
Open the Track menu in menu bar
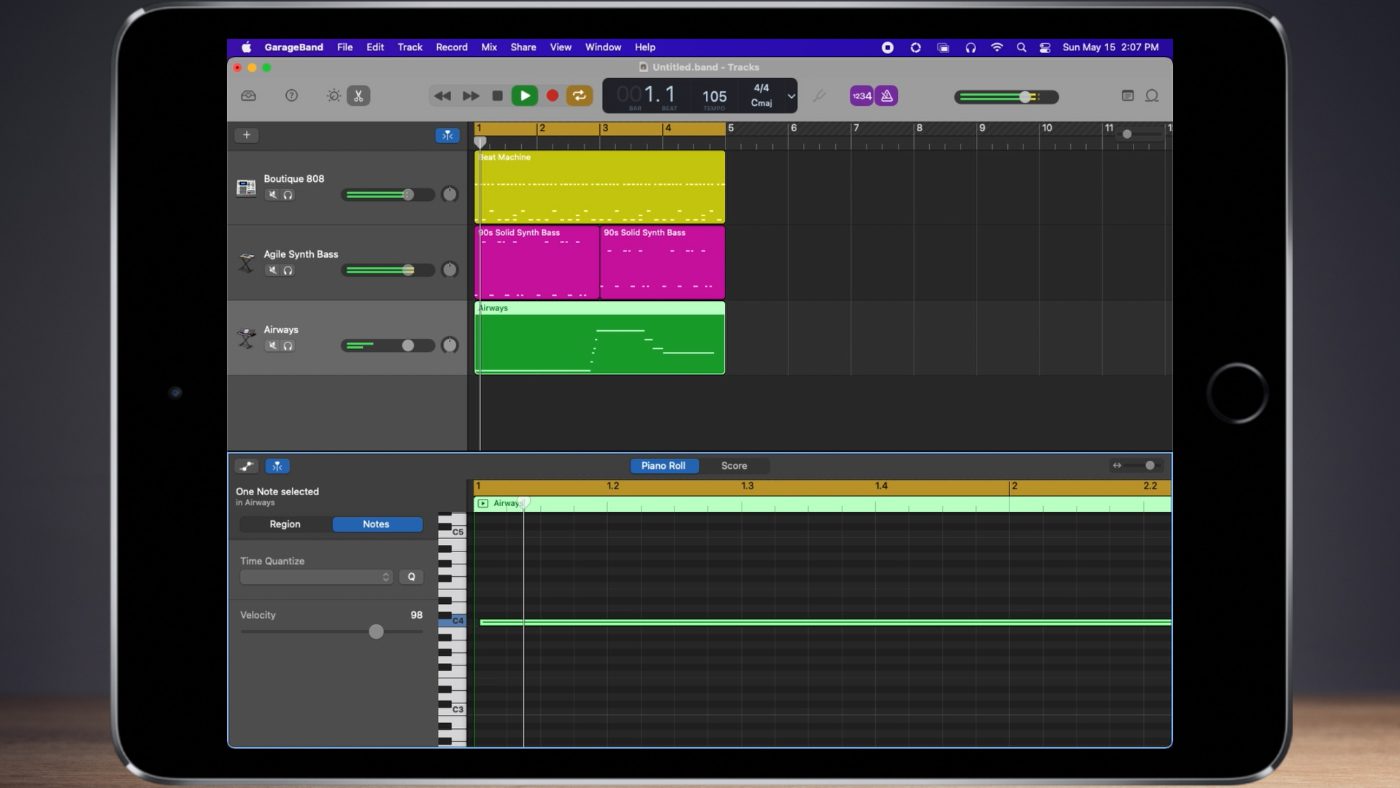point(410,47)
